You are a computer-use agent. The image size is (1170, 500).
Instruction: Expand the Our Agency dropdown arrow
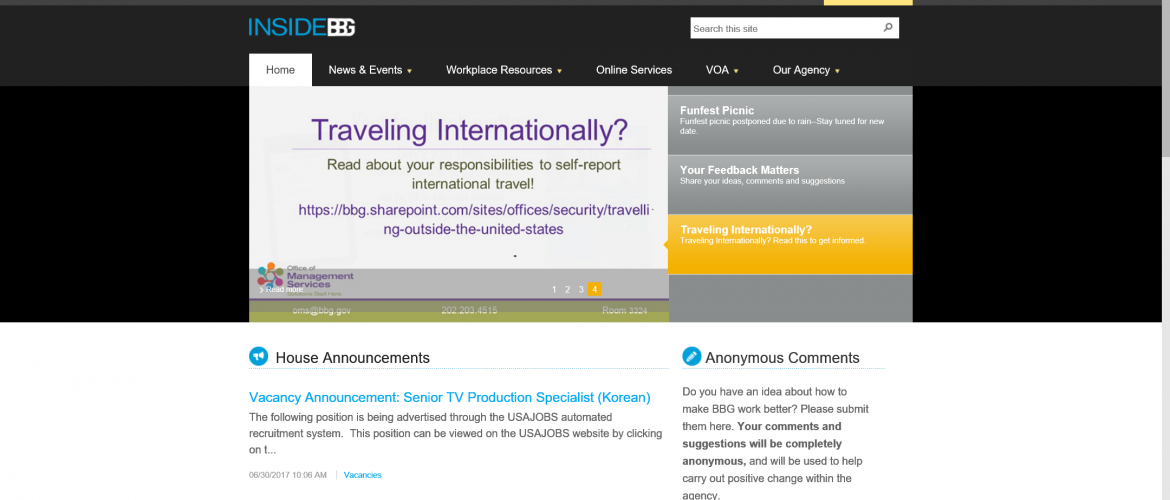[x=837, y=71]
